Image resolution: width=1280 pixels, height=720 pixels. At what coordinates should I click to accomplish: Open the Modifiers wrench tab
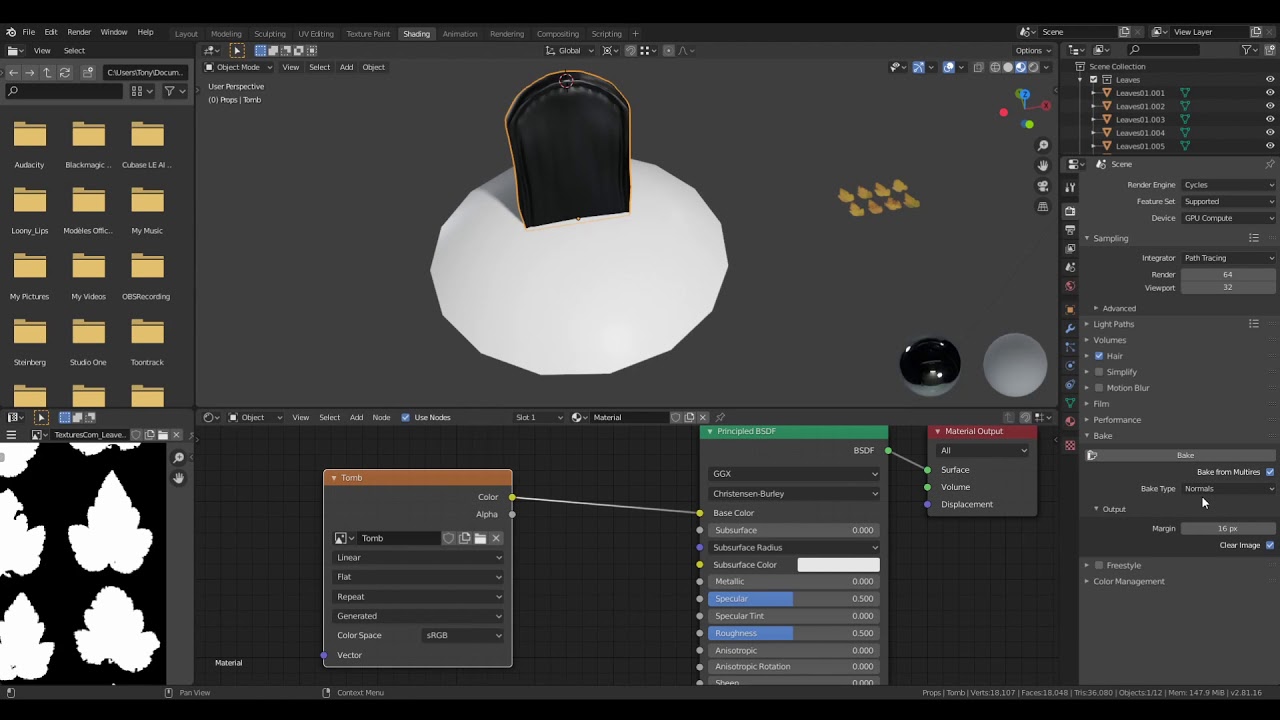(1070, 328)
